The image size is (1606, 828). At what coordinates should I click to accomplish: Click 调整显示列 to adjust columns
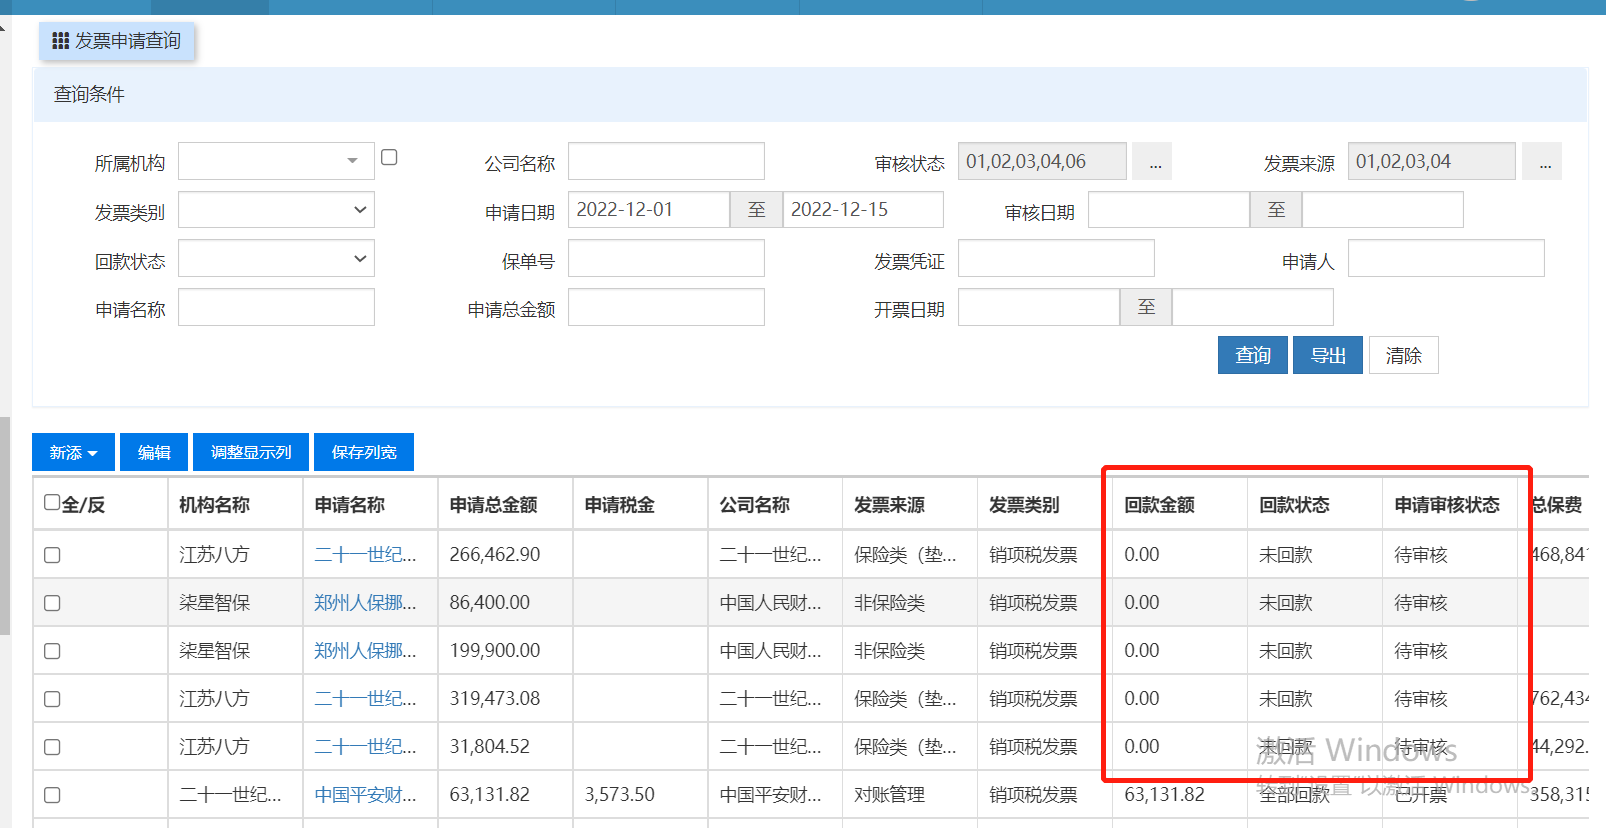(x=251, y=452)
